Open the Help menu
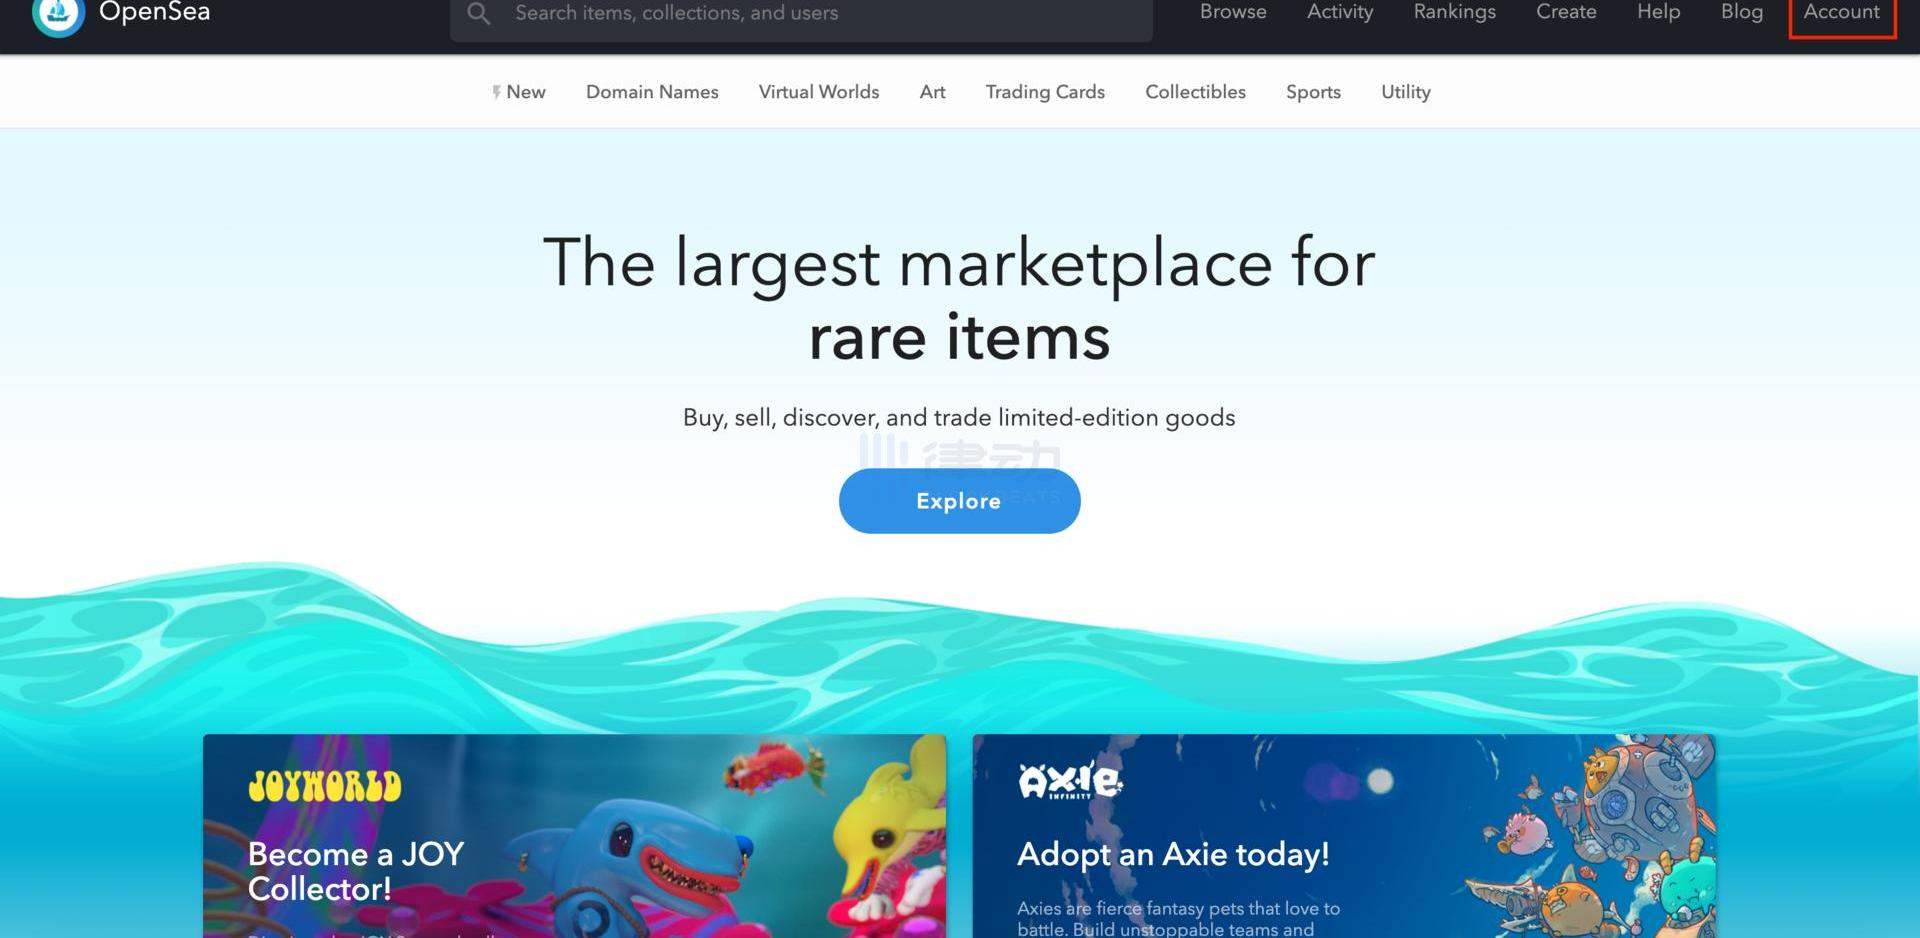 pos(1658,12)
